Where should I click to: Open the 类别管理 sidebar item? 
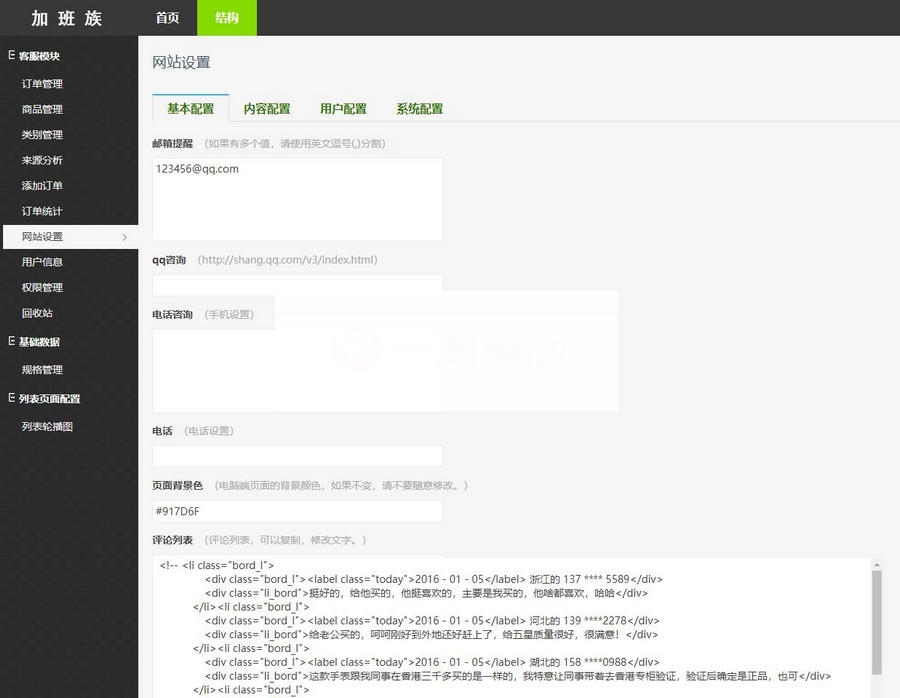click(x=41, y=134)
